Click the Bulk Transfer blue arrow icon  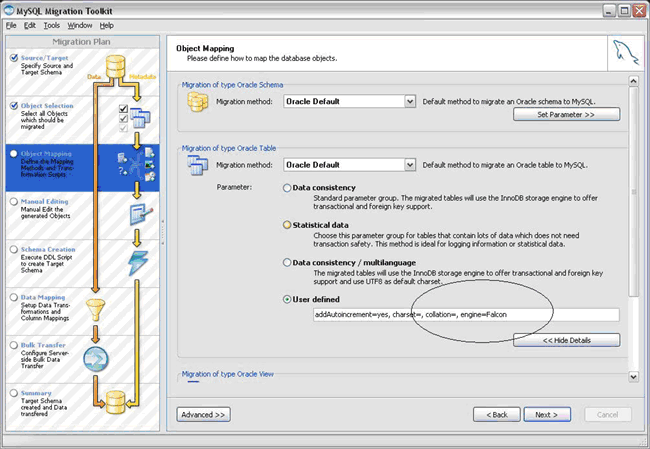[96, 359]
